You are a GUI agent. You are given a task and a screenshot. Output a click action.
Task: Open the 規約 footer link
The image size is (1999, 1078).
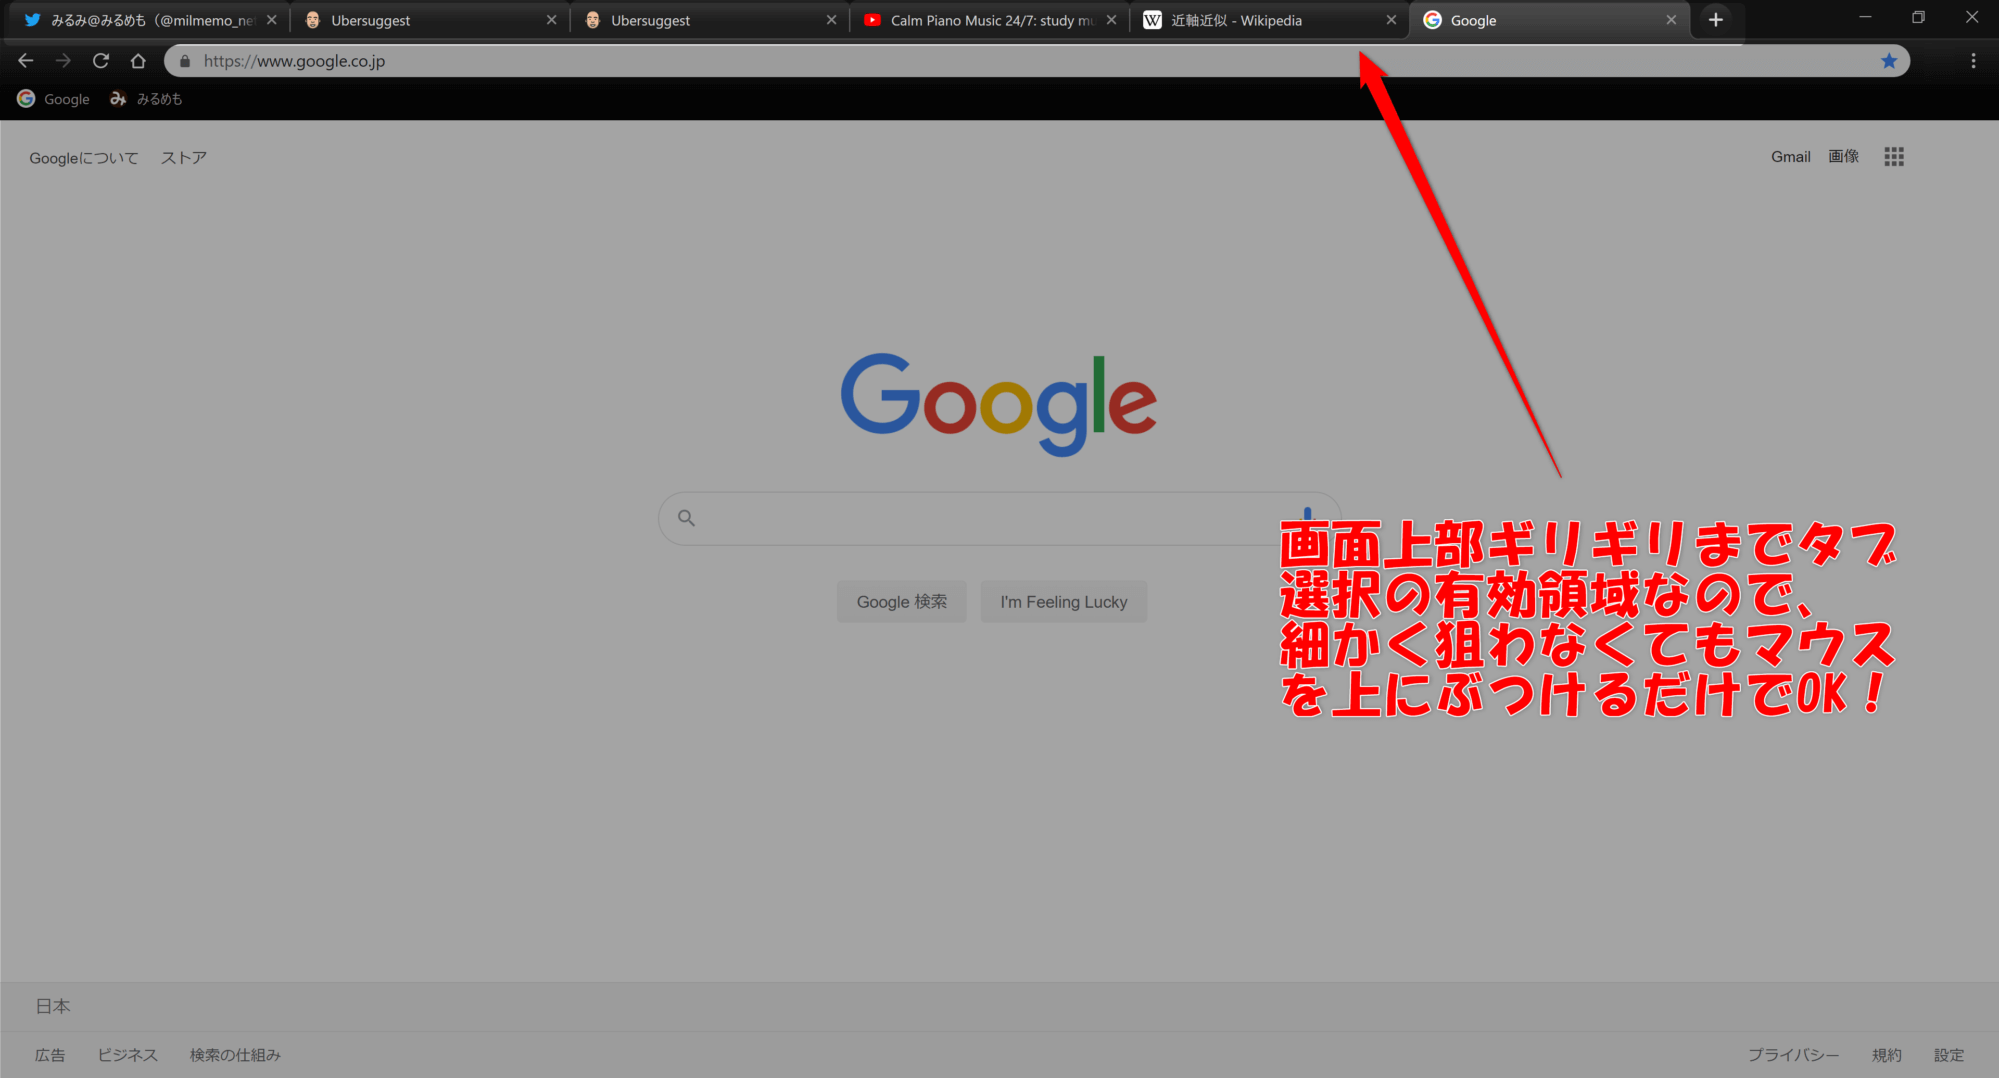point(1887,1055)
